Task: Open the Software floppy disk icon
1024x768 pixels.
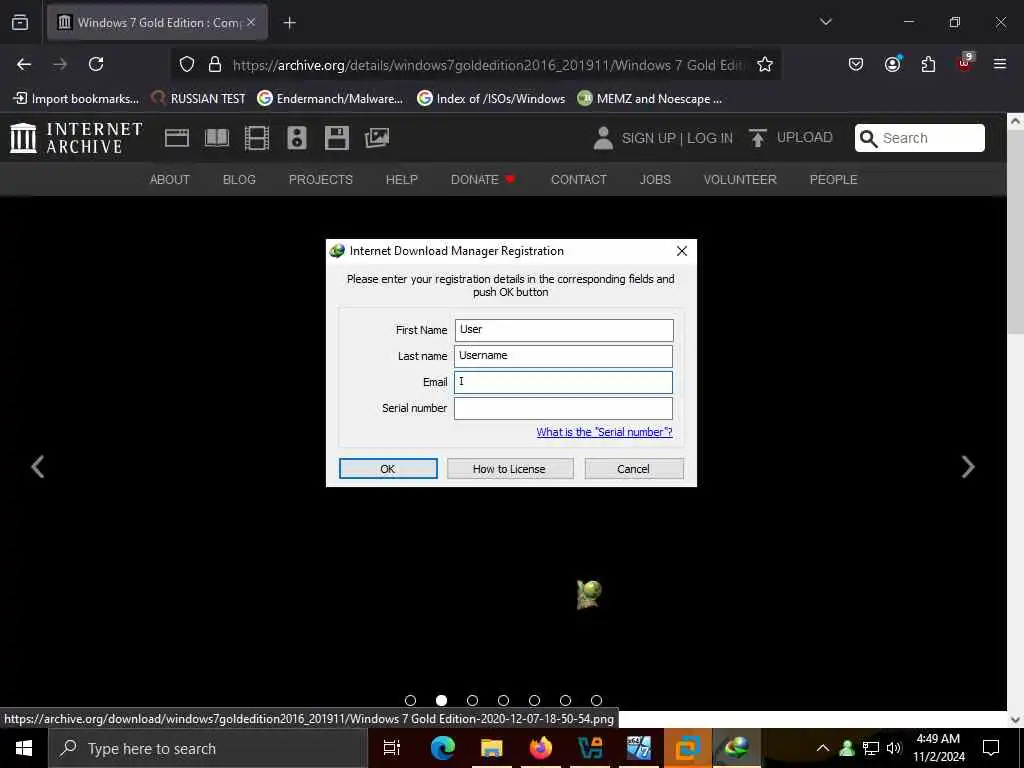Action: (x=336, y=138)
